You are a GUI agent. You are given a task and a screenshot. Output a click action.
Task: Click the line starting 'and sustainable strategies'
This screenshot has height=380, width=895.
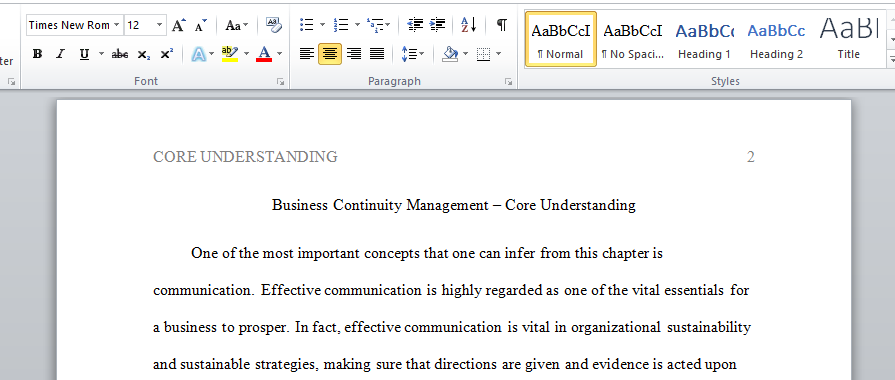point(445,365)
